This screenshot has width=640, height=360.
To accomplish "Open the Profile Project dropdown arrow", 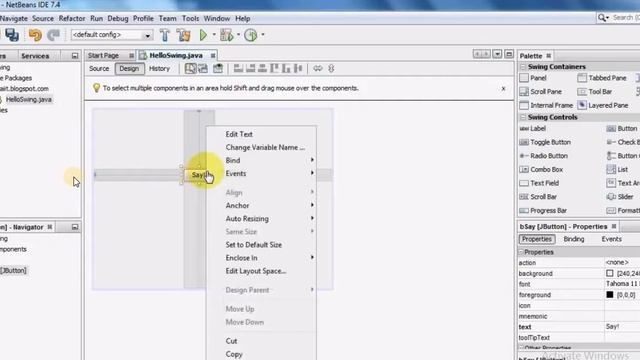I will pos(263,35).
